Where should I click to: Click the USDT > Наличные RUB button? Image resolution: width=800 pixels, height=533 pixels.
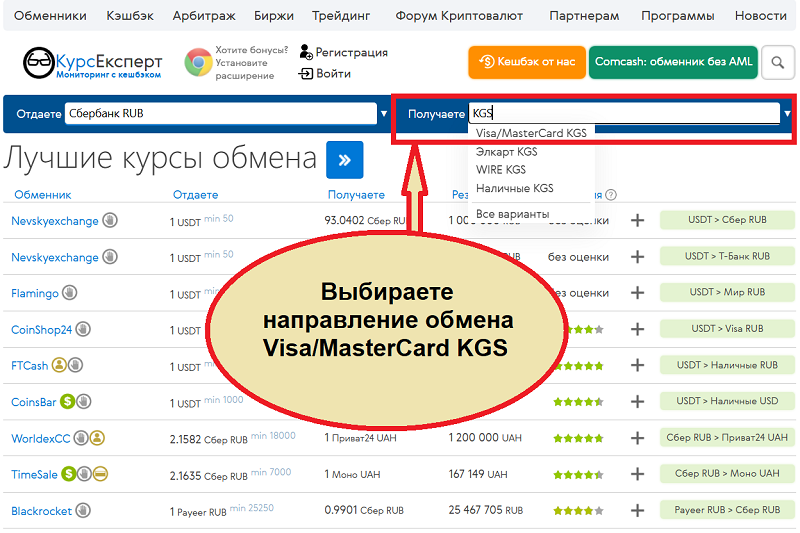[x=727, y=365]
